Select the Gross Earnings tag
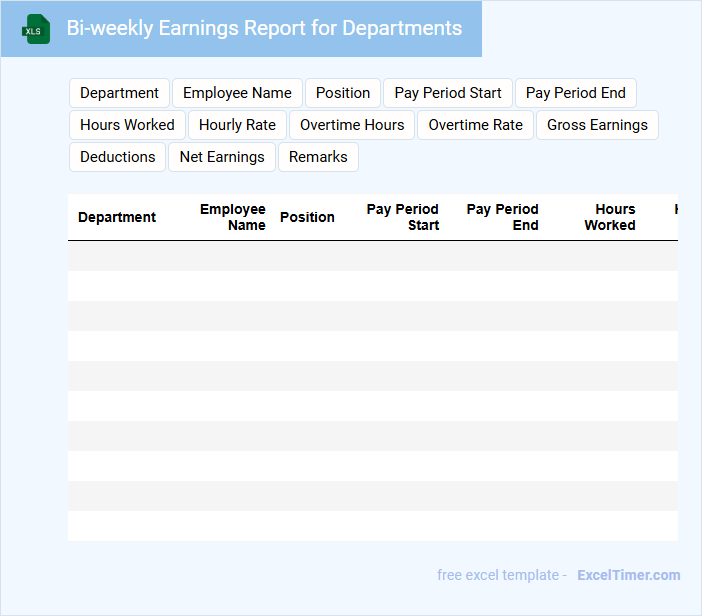This screenshot has width=702, height=616. coord(597,125)
